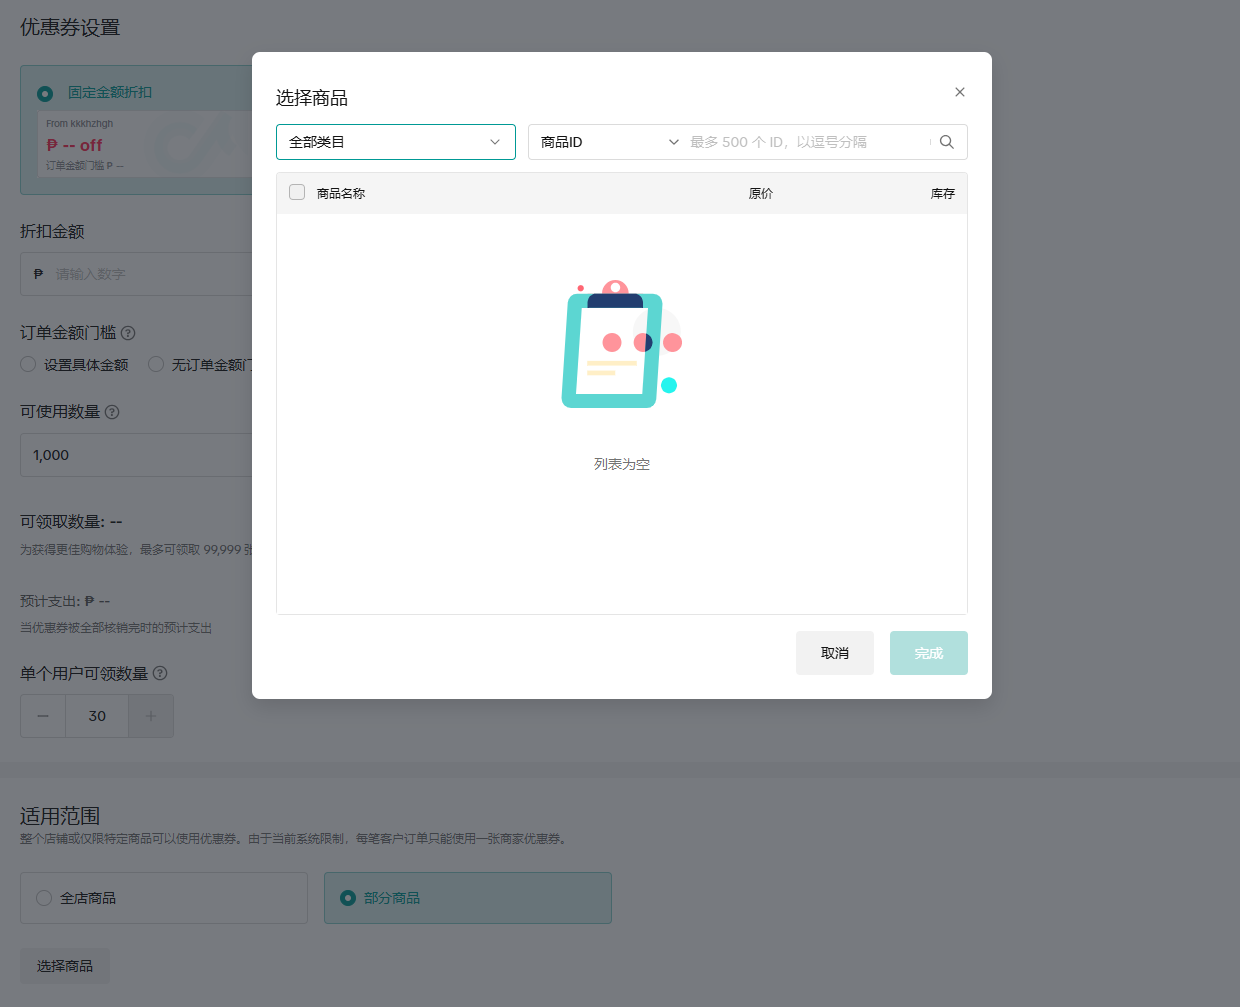
Task: Expand the 商品ID search type dropdown
Action: [608, 142]
